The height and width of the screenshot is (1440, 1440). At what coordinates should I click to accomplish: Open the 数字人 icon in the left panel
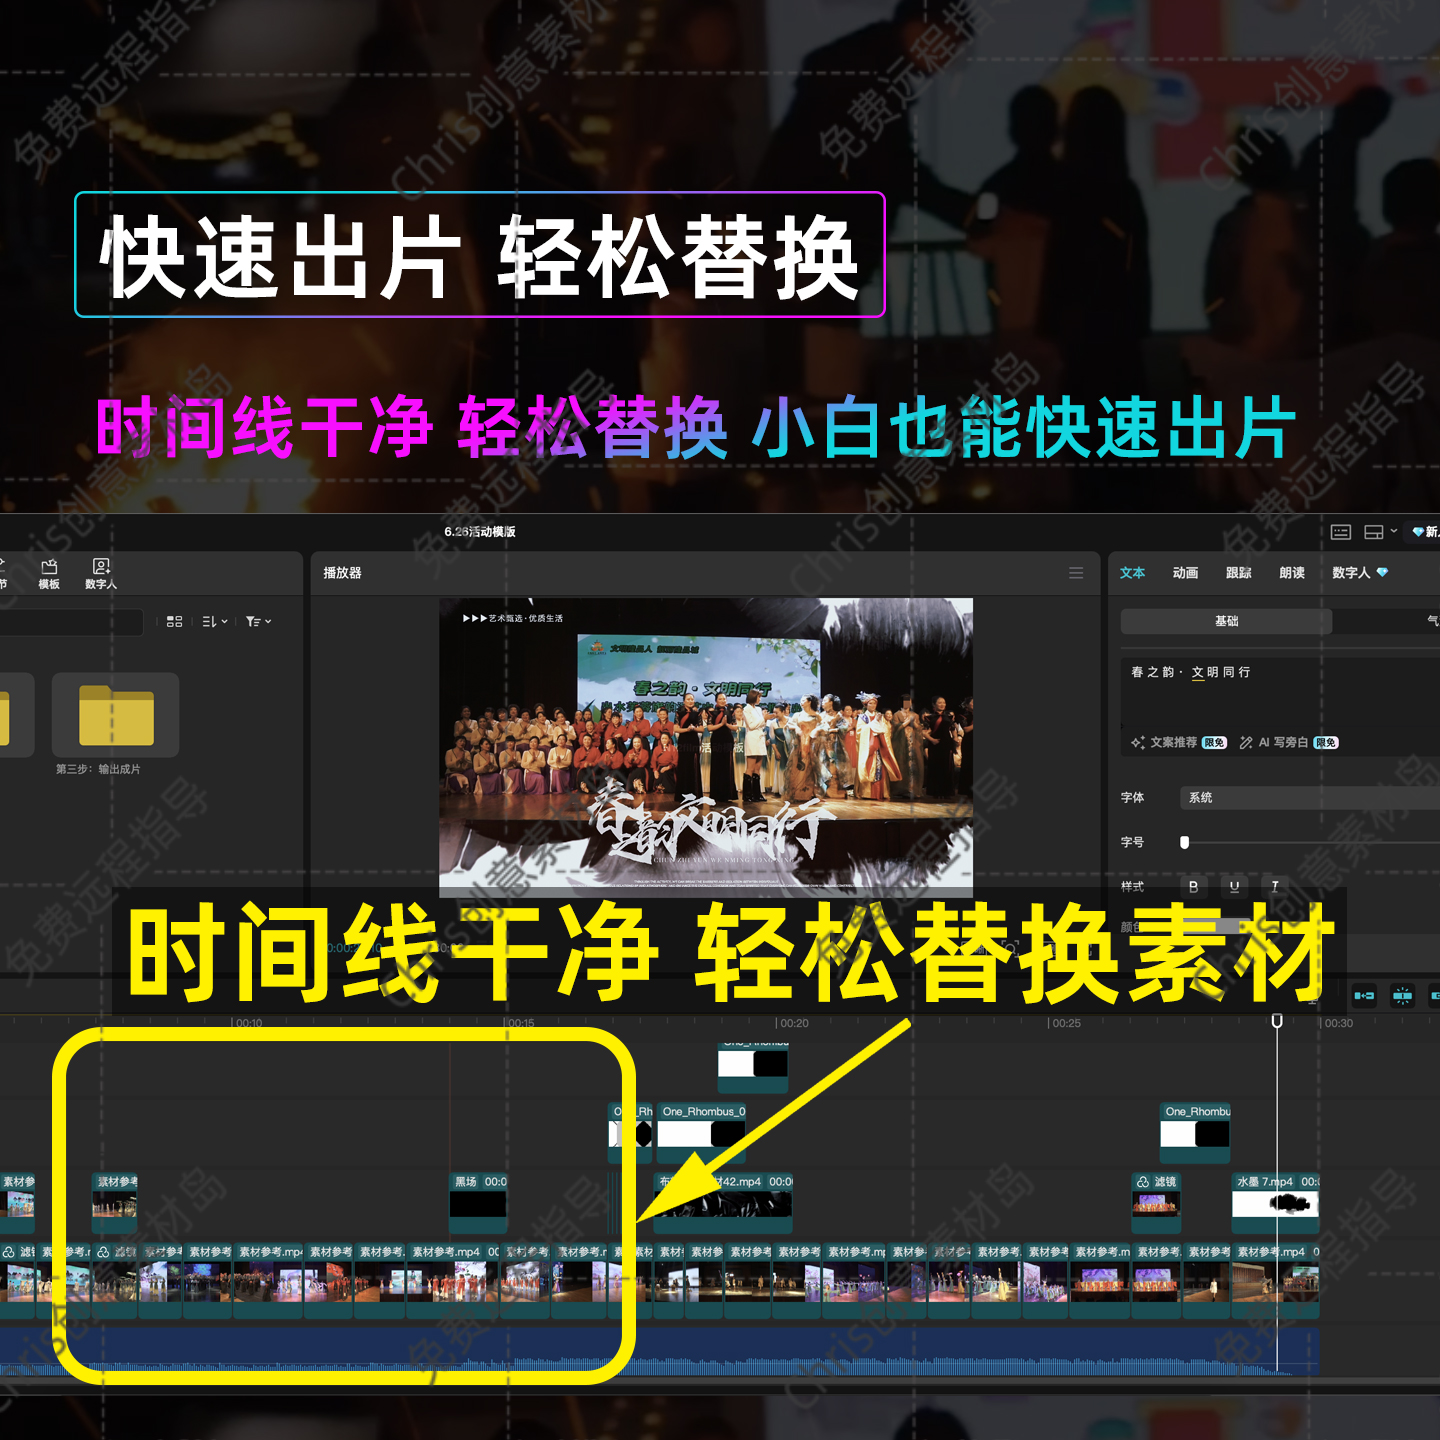pos(101,574)
